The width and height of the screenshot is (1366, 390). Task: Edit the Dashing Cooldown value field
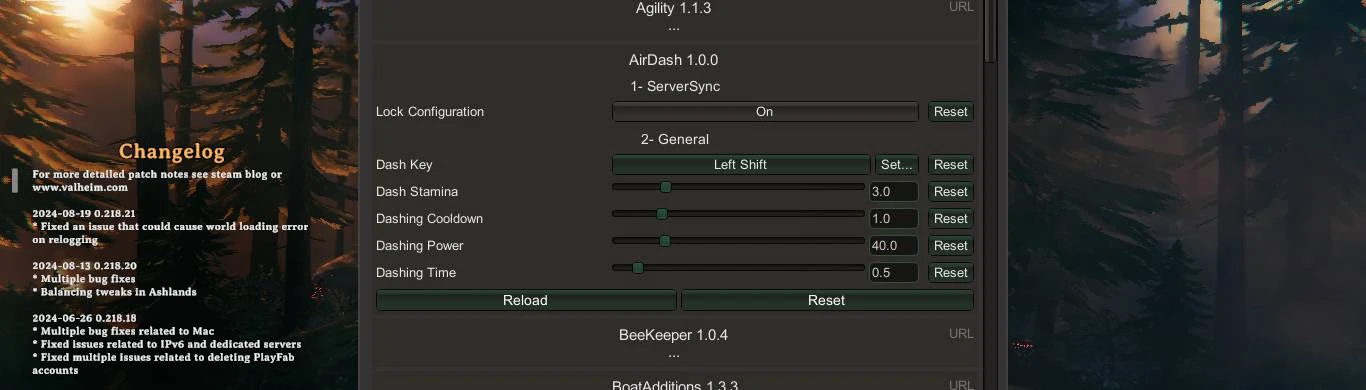pos(893,219)
